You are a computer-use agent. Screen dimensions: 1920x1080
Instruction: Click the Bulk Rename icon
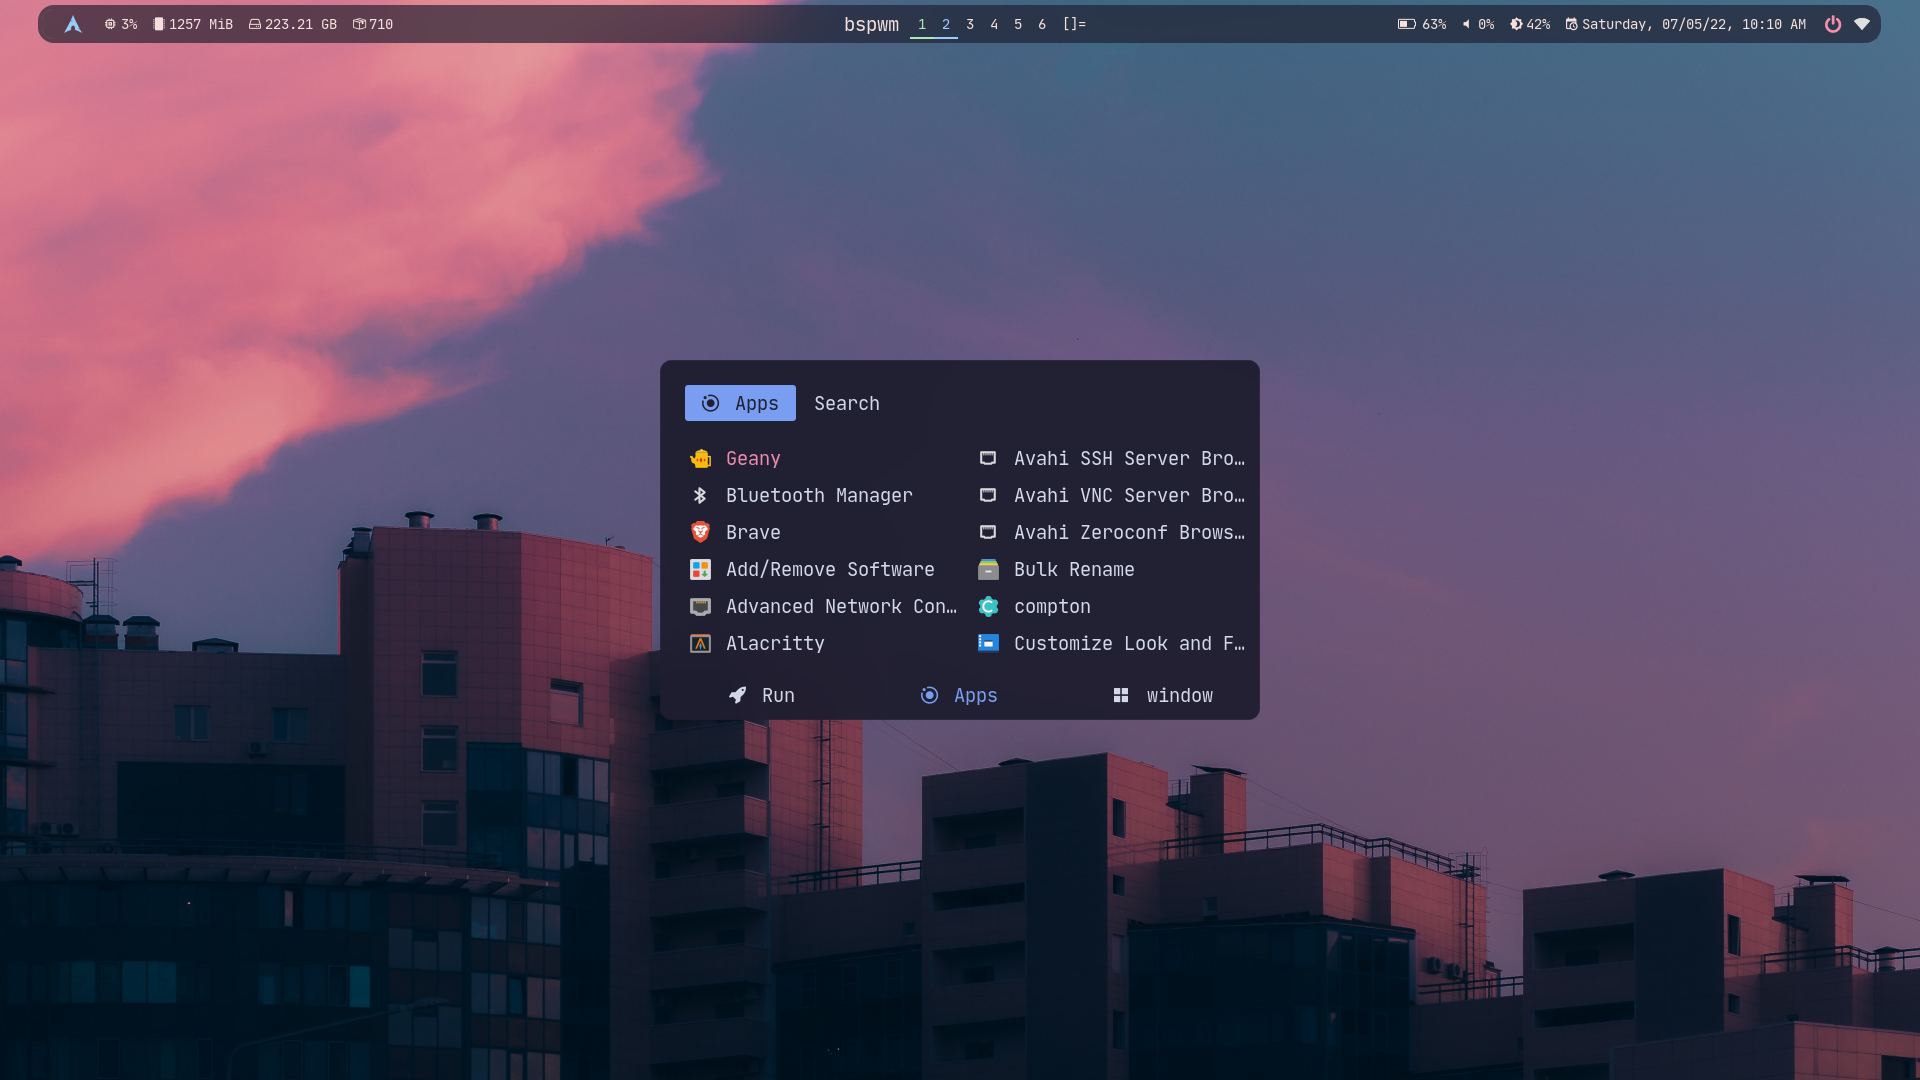click(988, 570)
